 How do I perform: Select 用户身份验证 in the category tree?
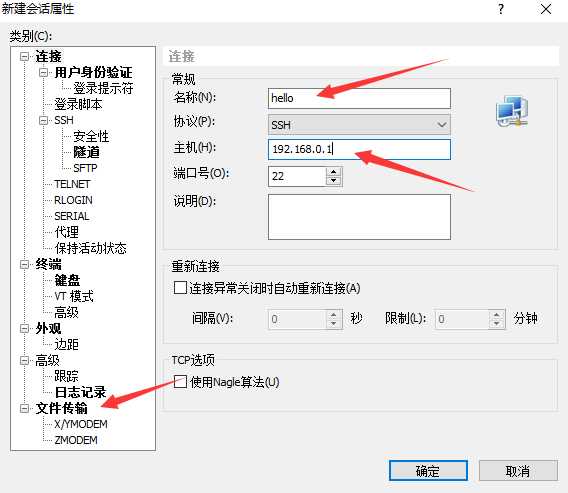click(93, 72)
